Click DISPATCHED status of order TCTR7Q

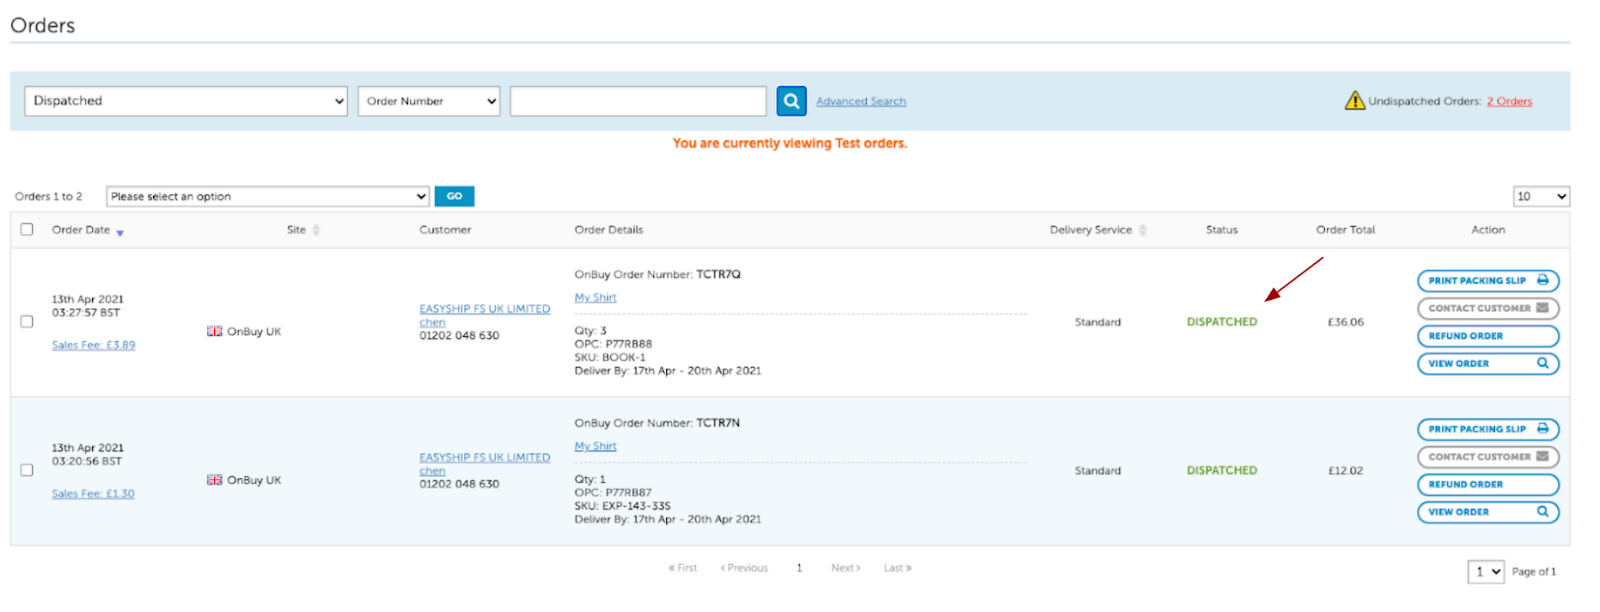click(x=1222, y=322)
